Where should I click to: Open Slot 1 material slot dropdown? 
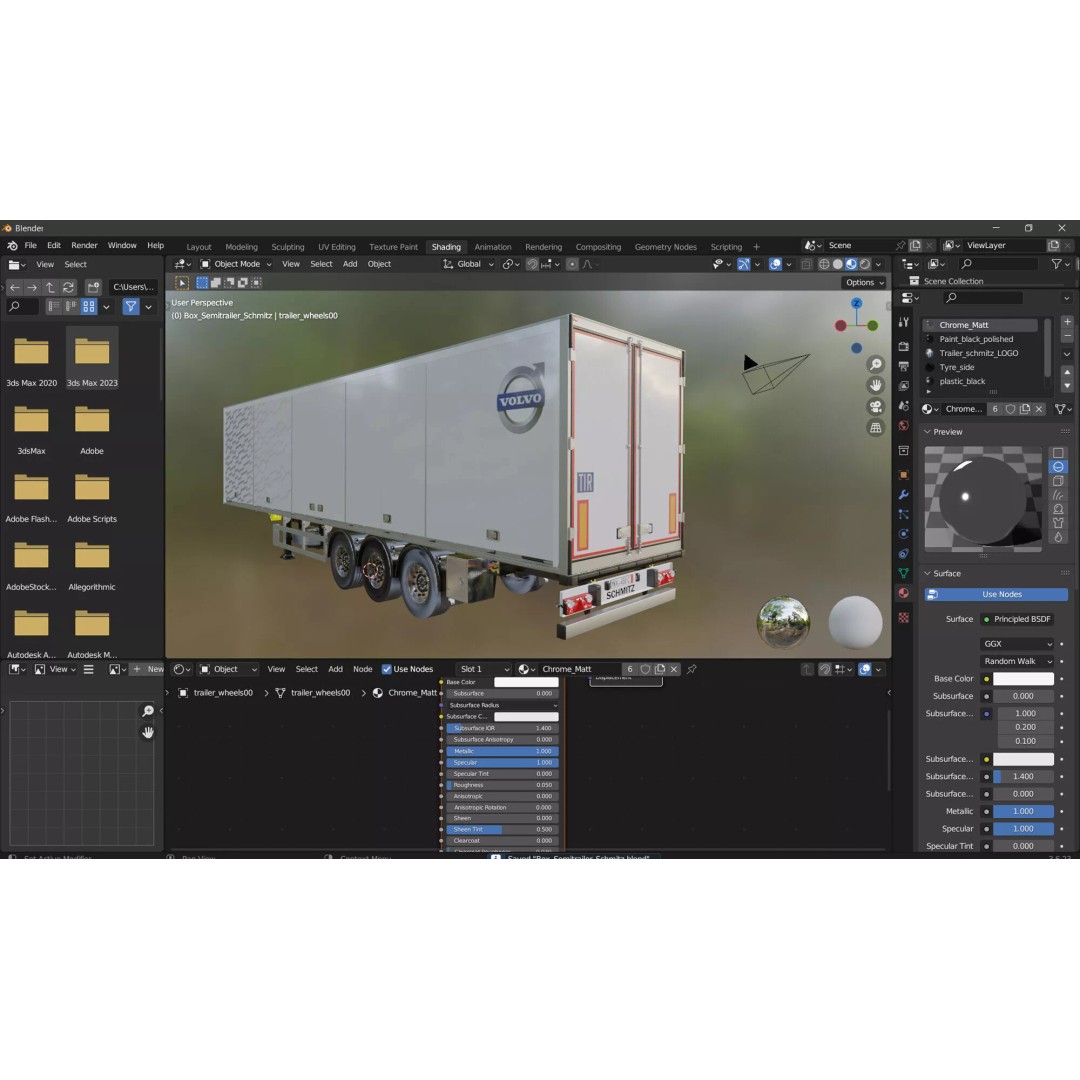pyautogui.click(x=484, y=669)
